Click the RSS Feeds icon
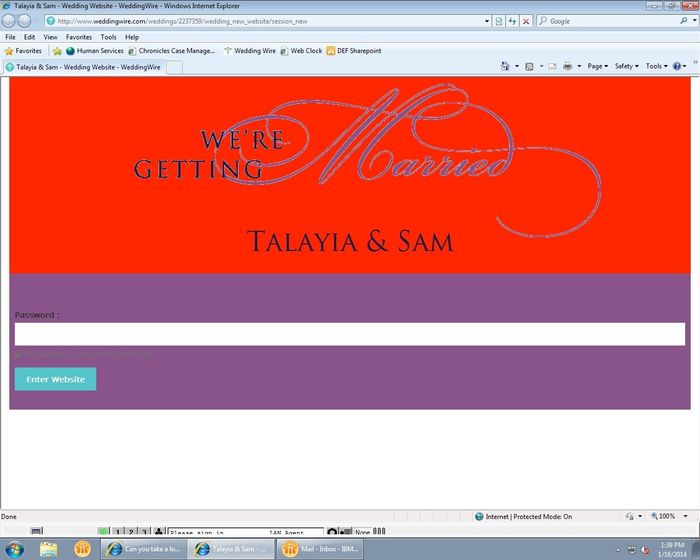This screenshot has width=700, height=560. click(529, 66)
